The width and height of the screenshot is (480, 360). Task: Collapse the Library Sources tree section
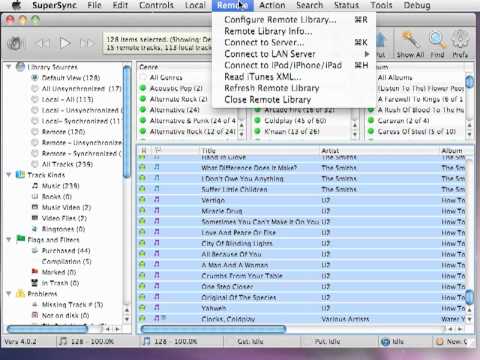point(9,67)
